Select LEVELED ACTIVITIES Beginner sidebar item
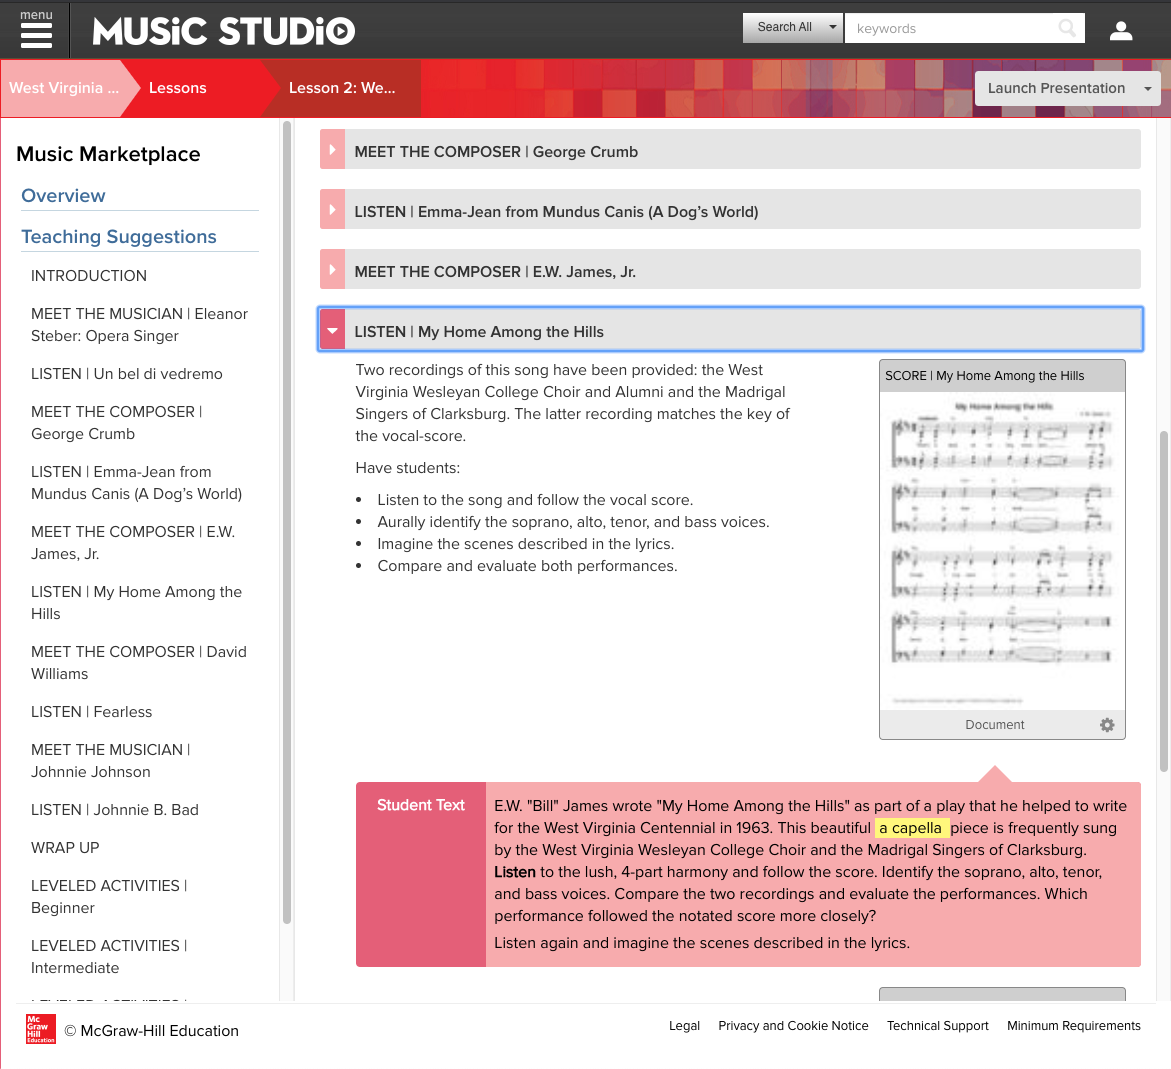Viewport: 1171px width, 1069px height. coord(109,896)
